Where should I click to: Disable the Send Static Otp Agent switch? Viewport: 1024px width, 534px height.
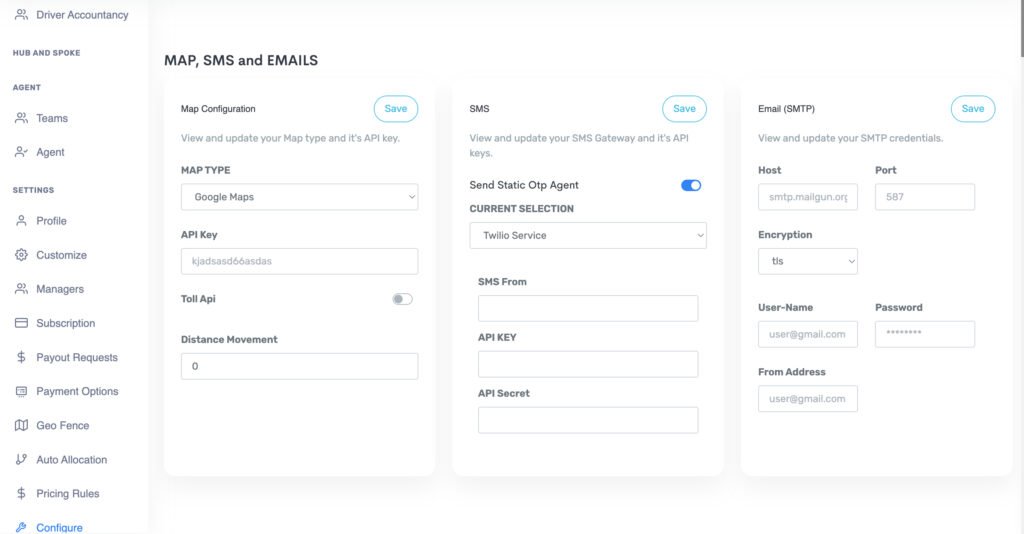(691, 185)
